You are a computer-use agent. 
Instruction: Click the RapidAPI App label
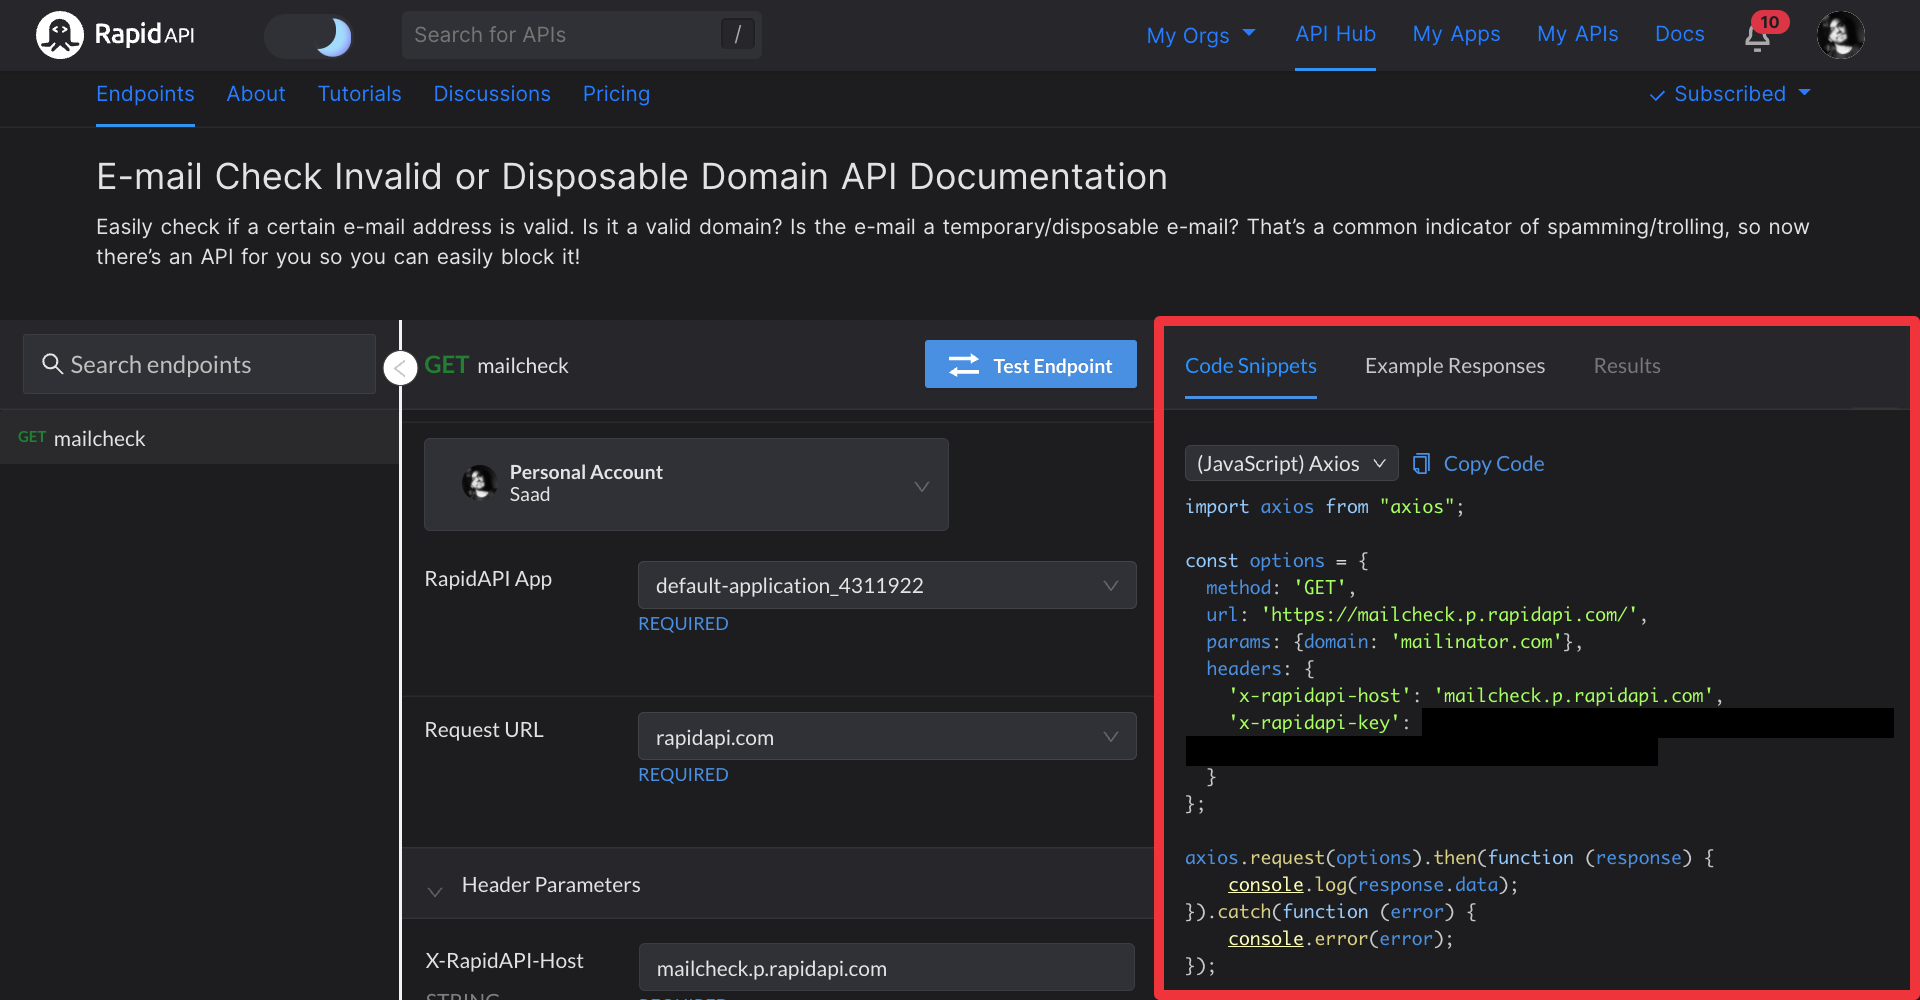point(488,579)
